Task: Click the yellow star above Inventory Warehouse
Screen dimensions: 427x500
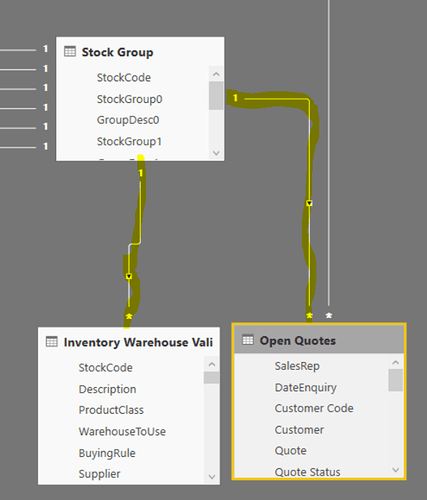Action: point(129,316)
